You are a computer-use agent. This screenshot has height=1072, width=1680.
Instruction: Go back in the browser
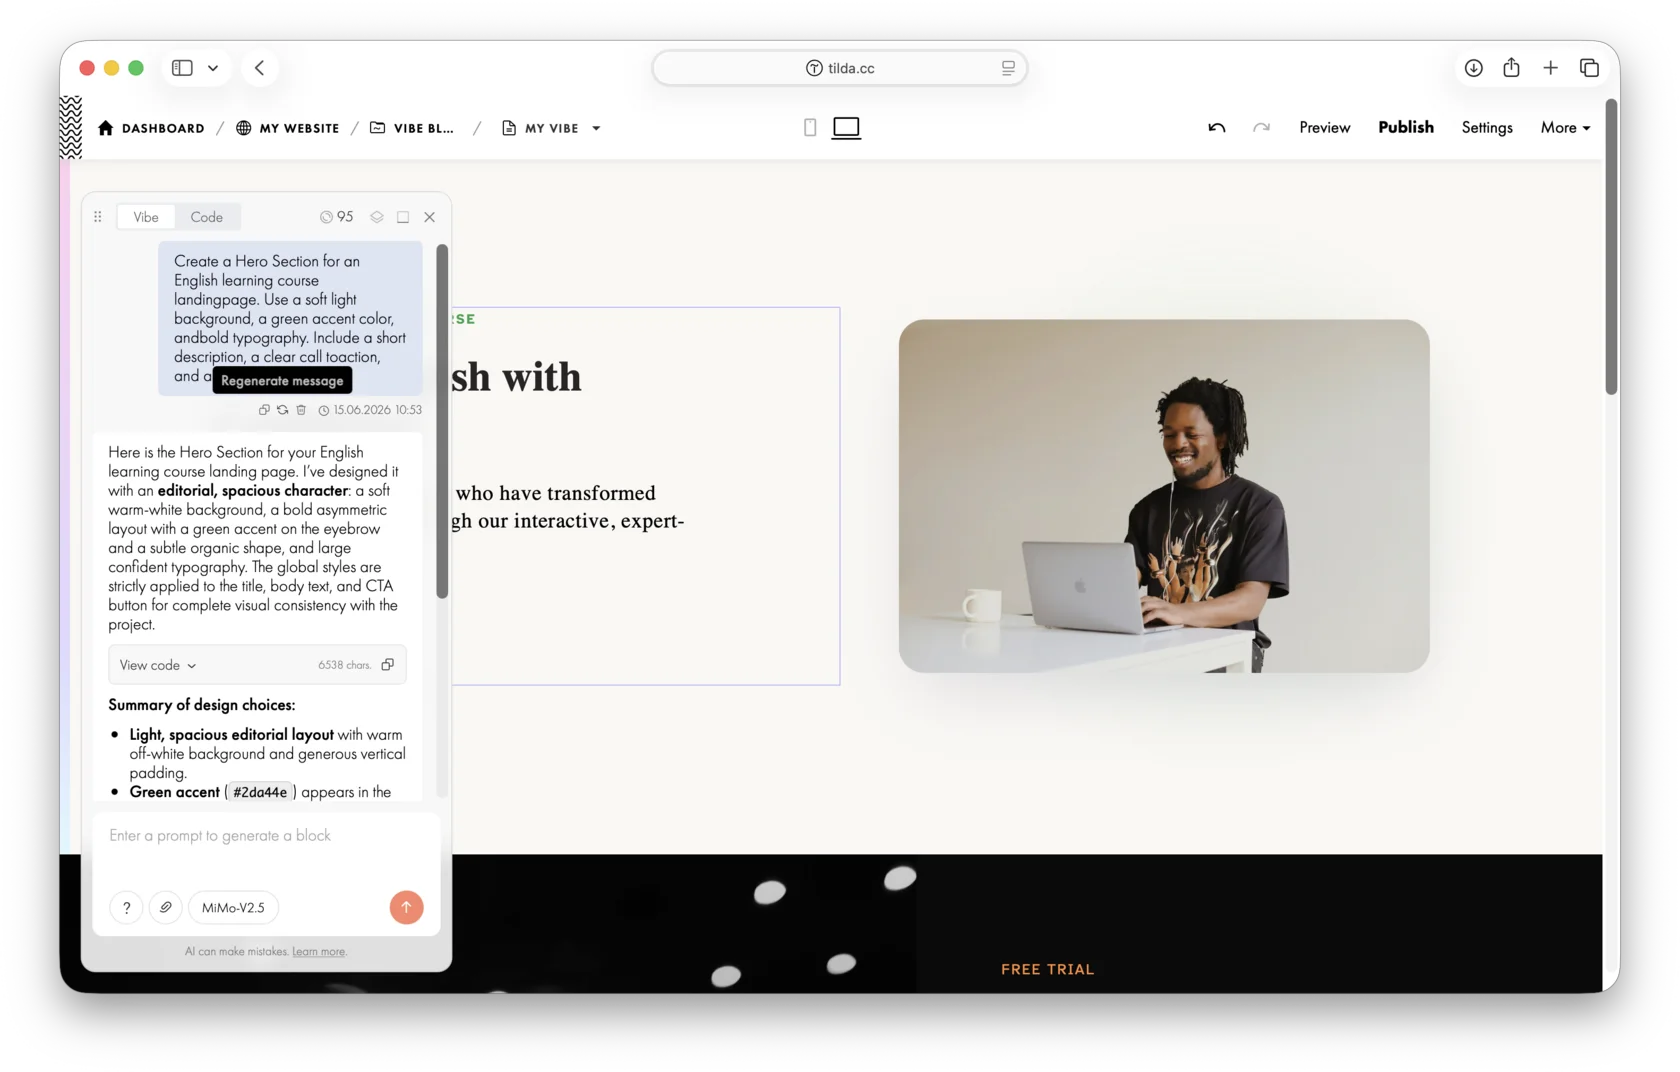(x=260, y=68)
